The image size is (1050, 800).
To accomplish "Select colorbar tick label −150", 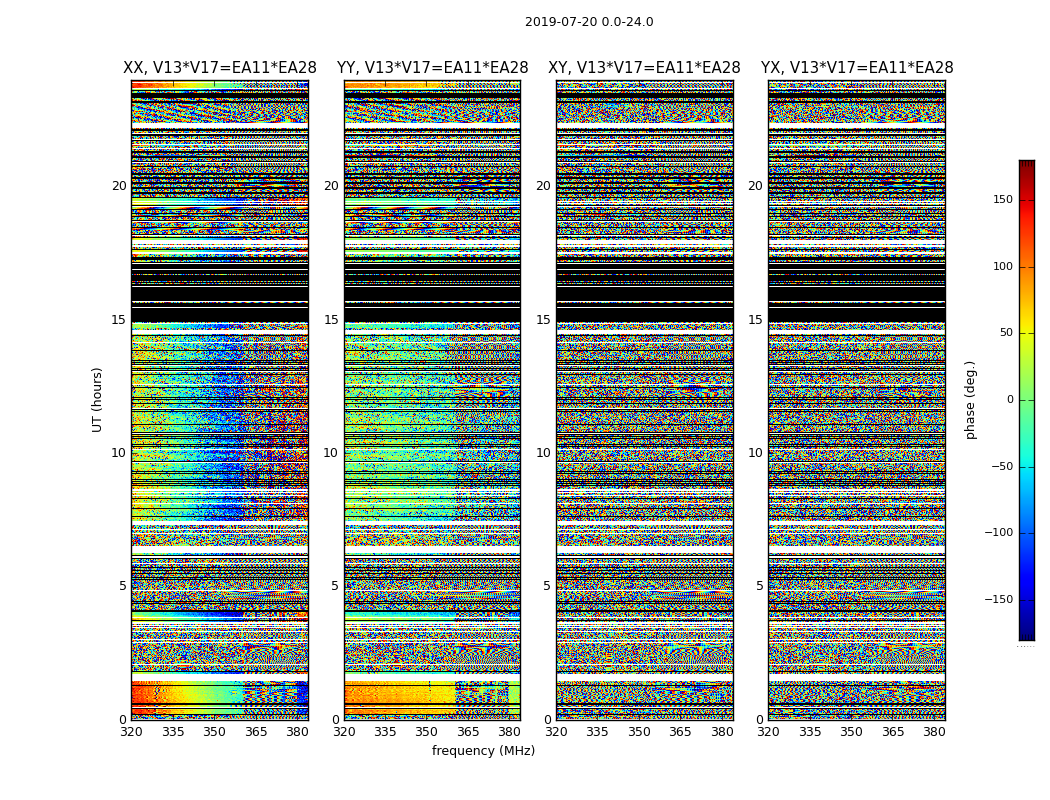I will coord(998,599).
